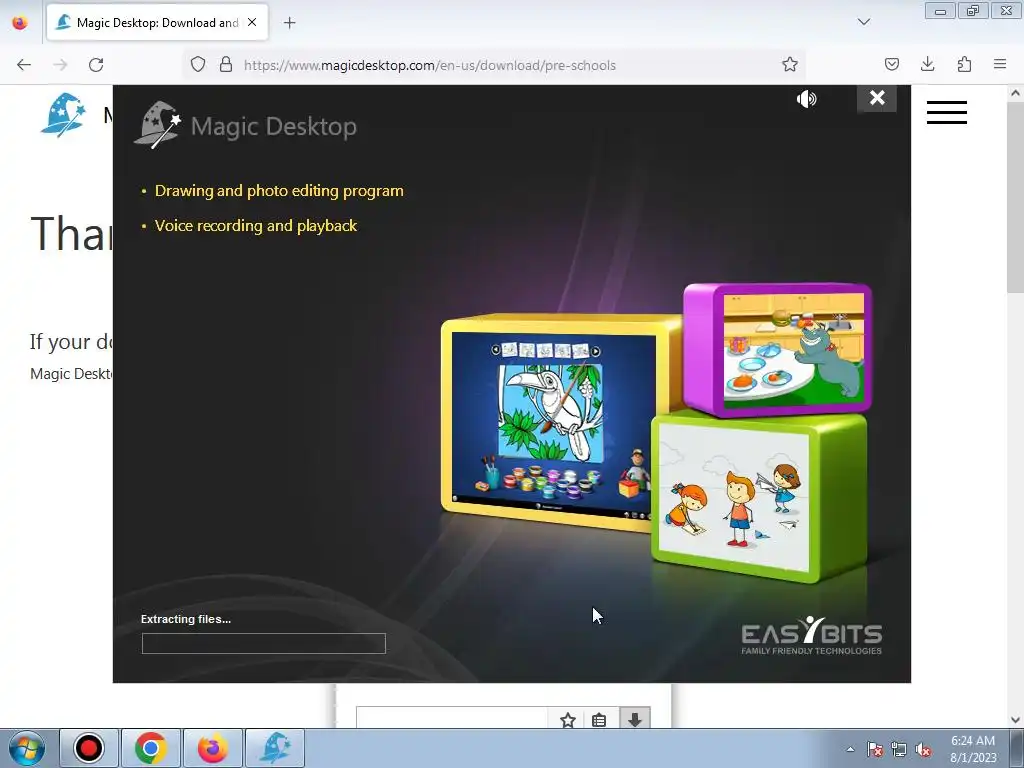Click page scrollbar up arrow
Screen dimensions: 1024x768
pos(1015,93)
